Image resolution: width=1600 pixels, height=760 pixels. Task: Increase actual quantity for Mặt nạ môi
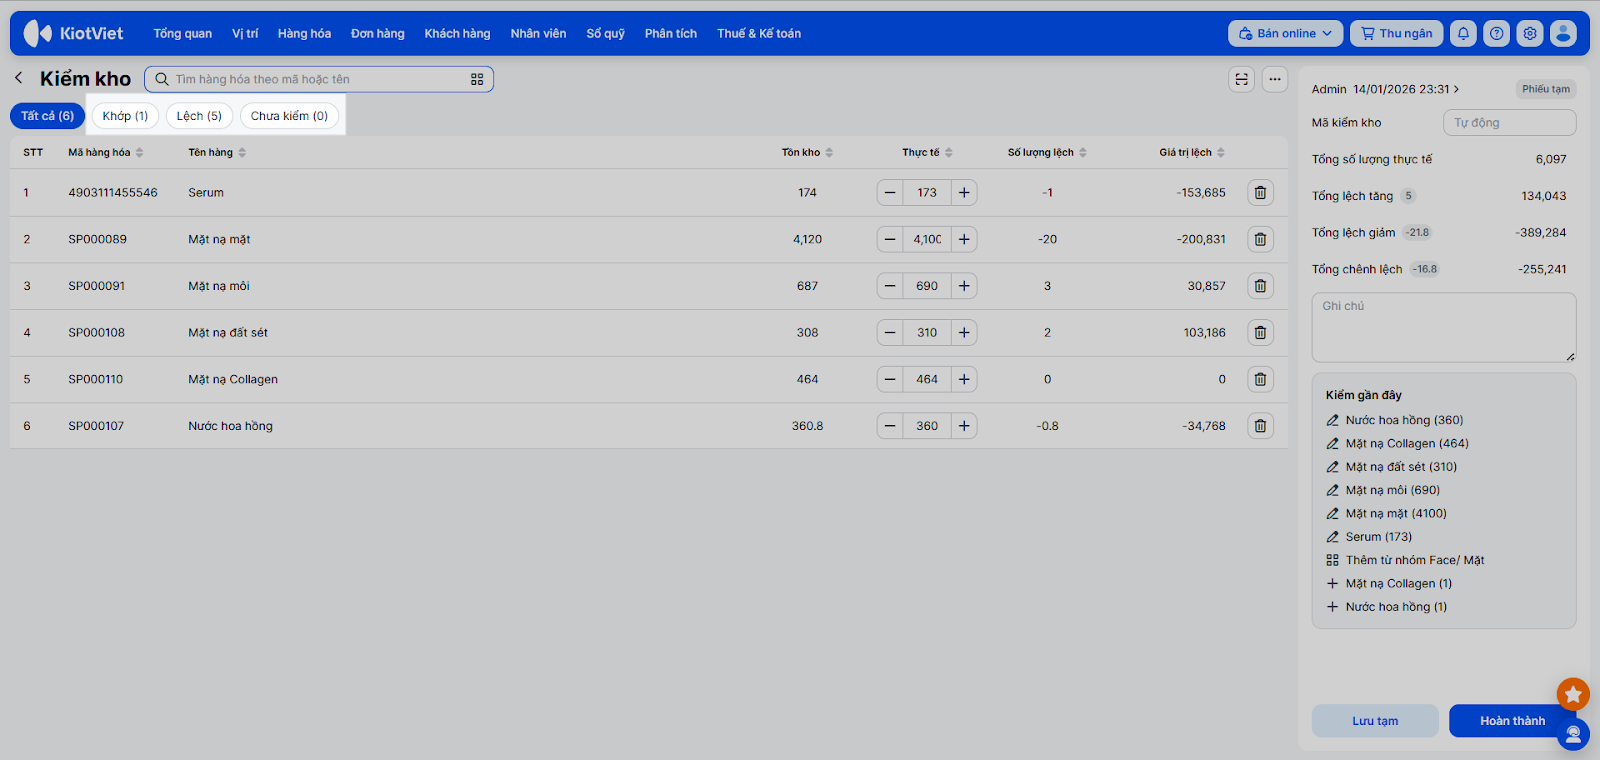964,286
